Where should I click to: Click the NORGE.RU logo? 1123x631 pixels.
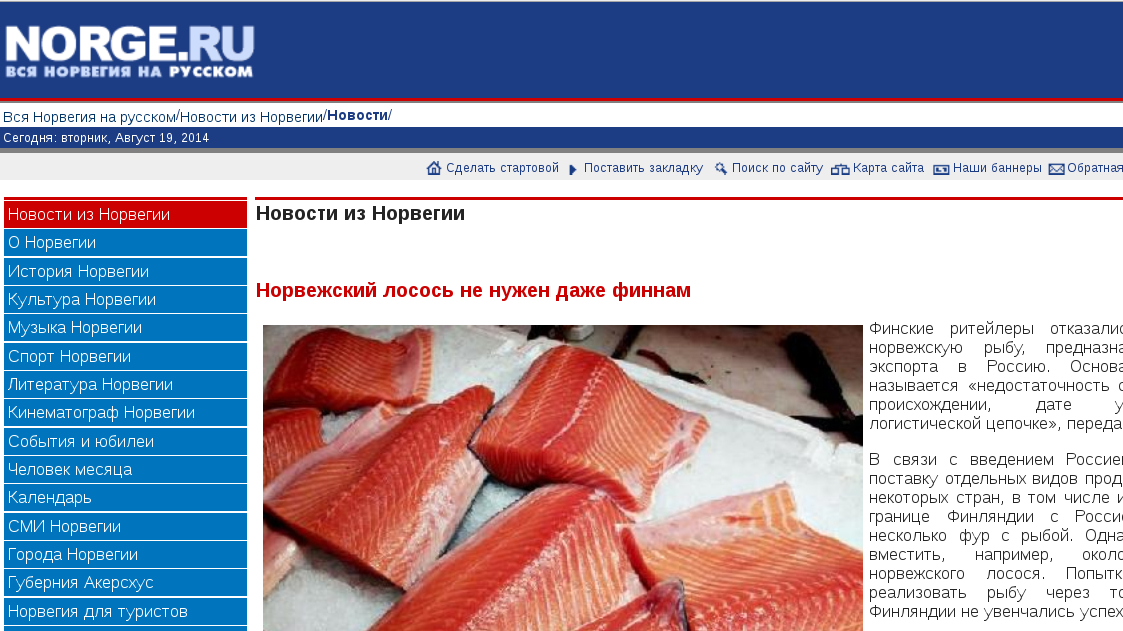coord(130,51)
